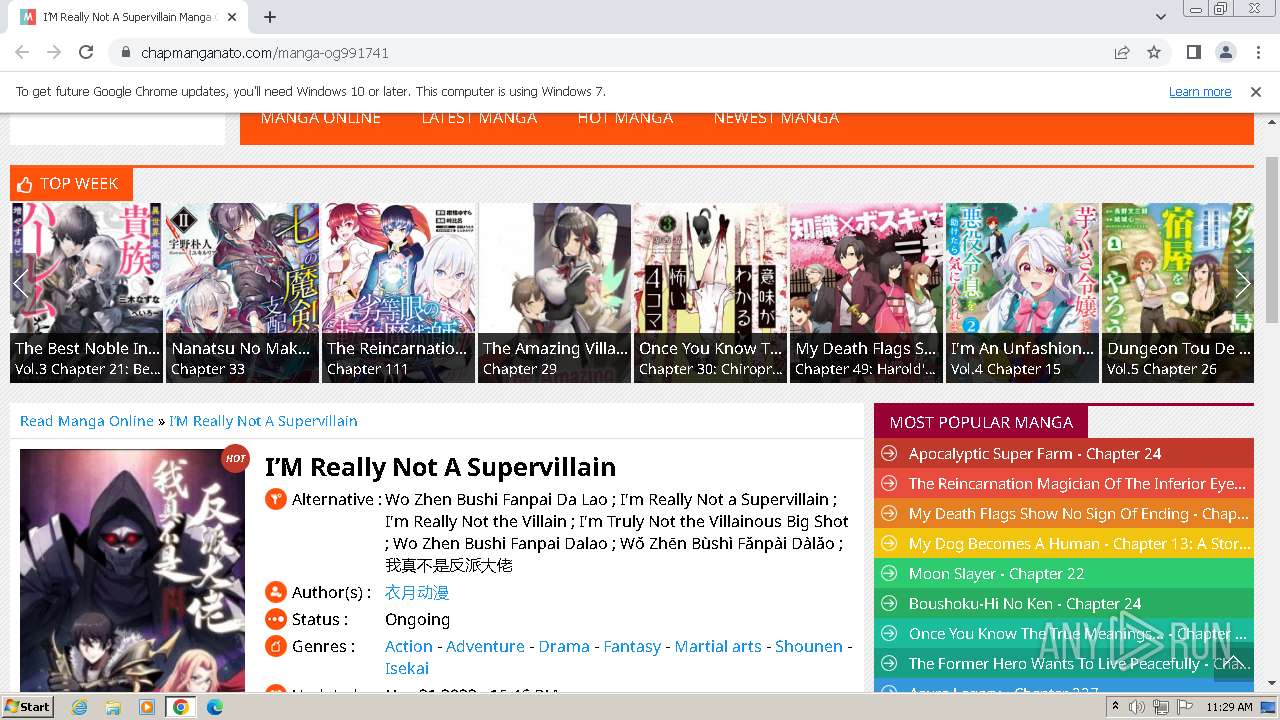The height and width of the screenshot is (720, 1280).
Task: Open the system volume icon
Action: pos(1137,707)
